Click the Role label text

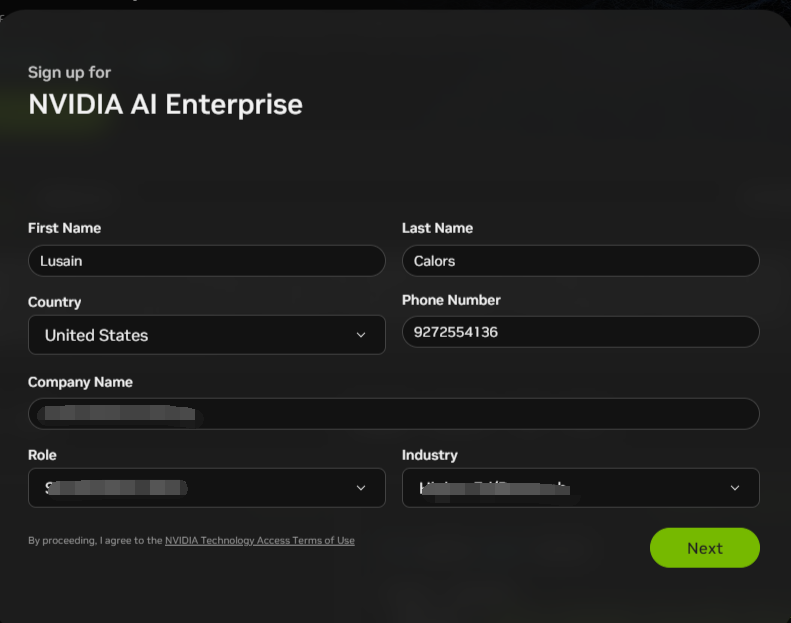42,455
